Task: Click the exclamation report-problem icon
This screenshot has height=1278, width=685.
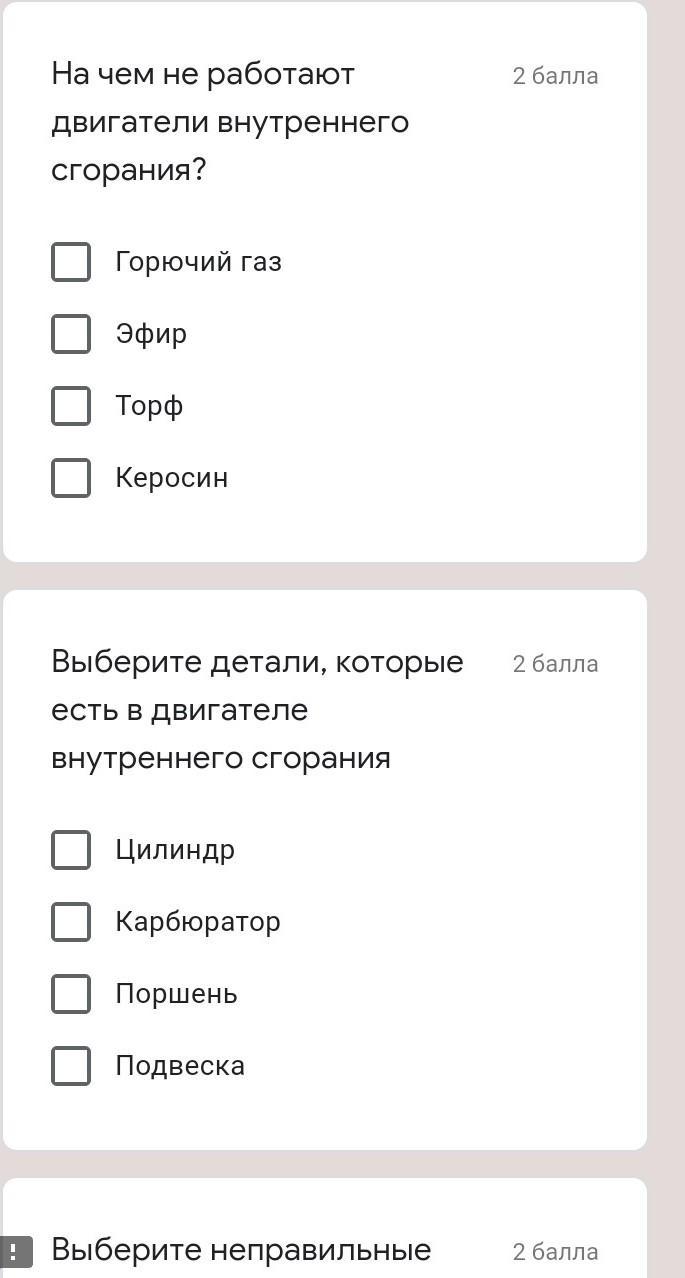Action: coord(14,1251)
